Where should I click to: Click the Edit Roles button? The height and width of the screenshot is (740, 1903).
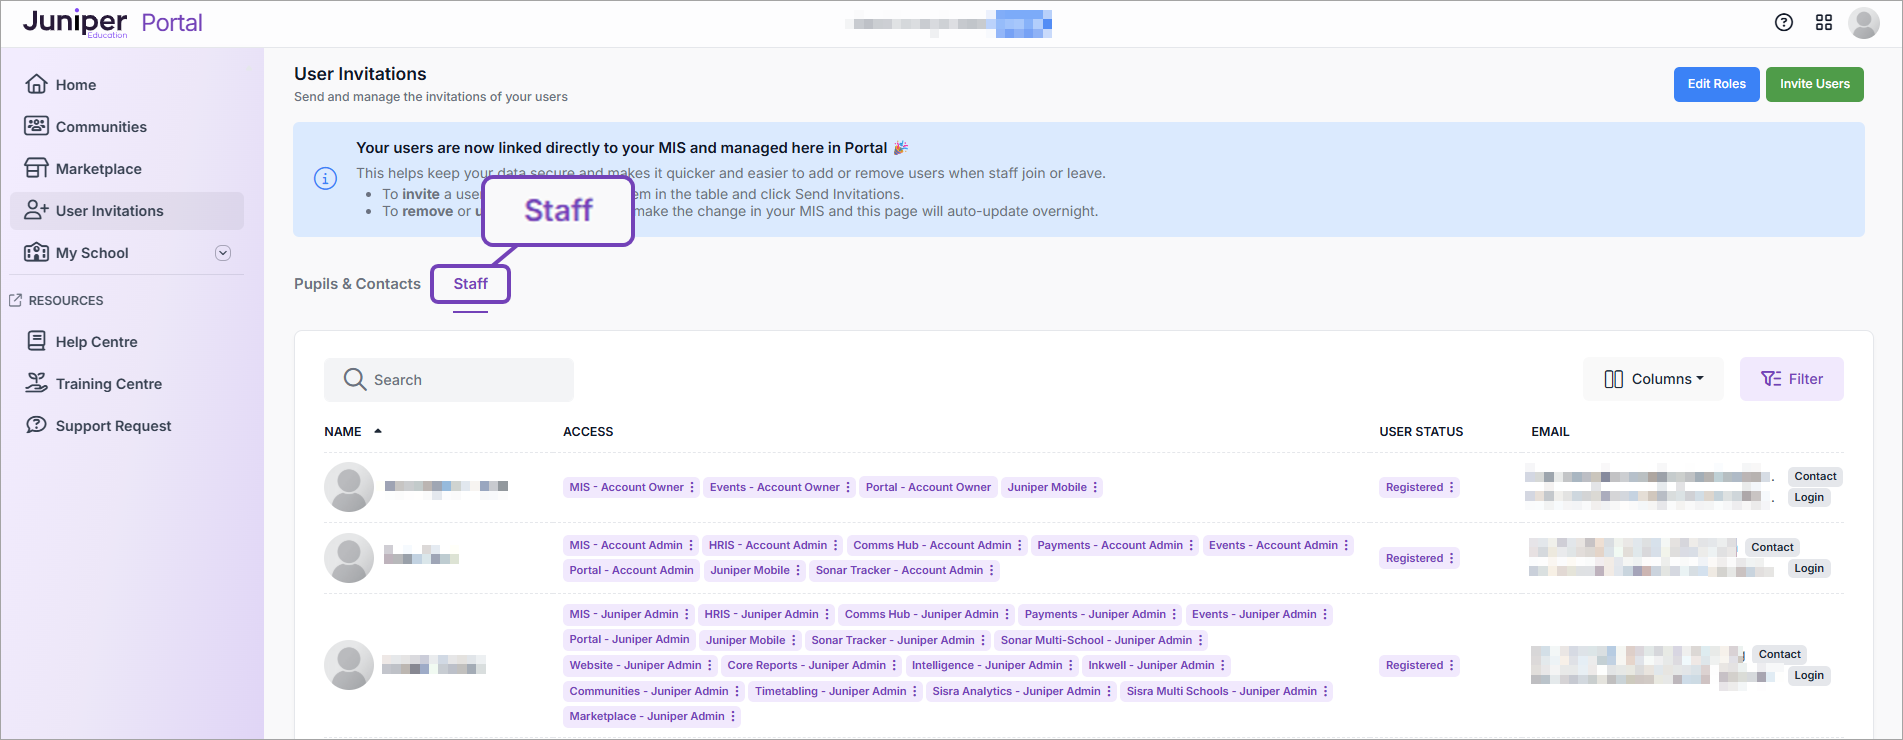[1717, 84]
